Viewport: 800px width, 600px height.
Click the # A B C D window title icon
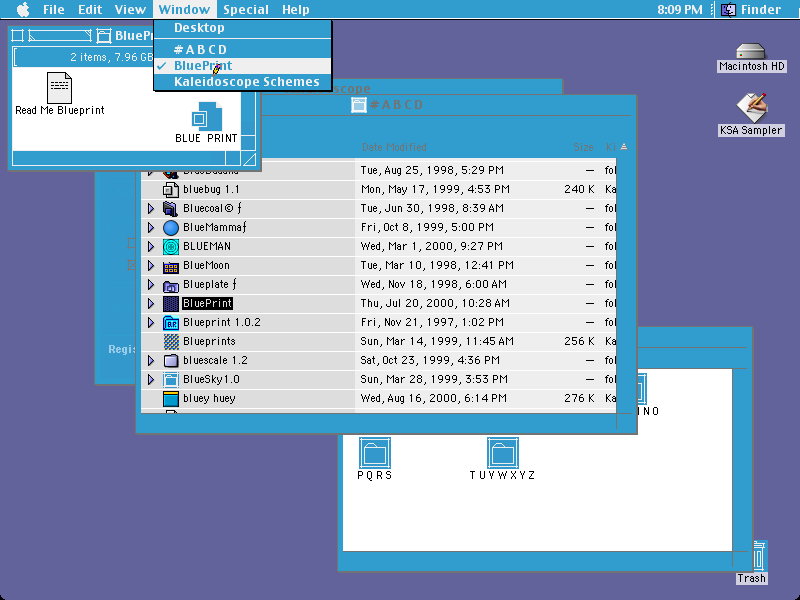click(359, 105)
